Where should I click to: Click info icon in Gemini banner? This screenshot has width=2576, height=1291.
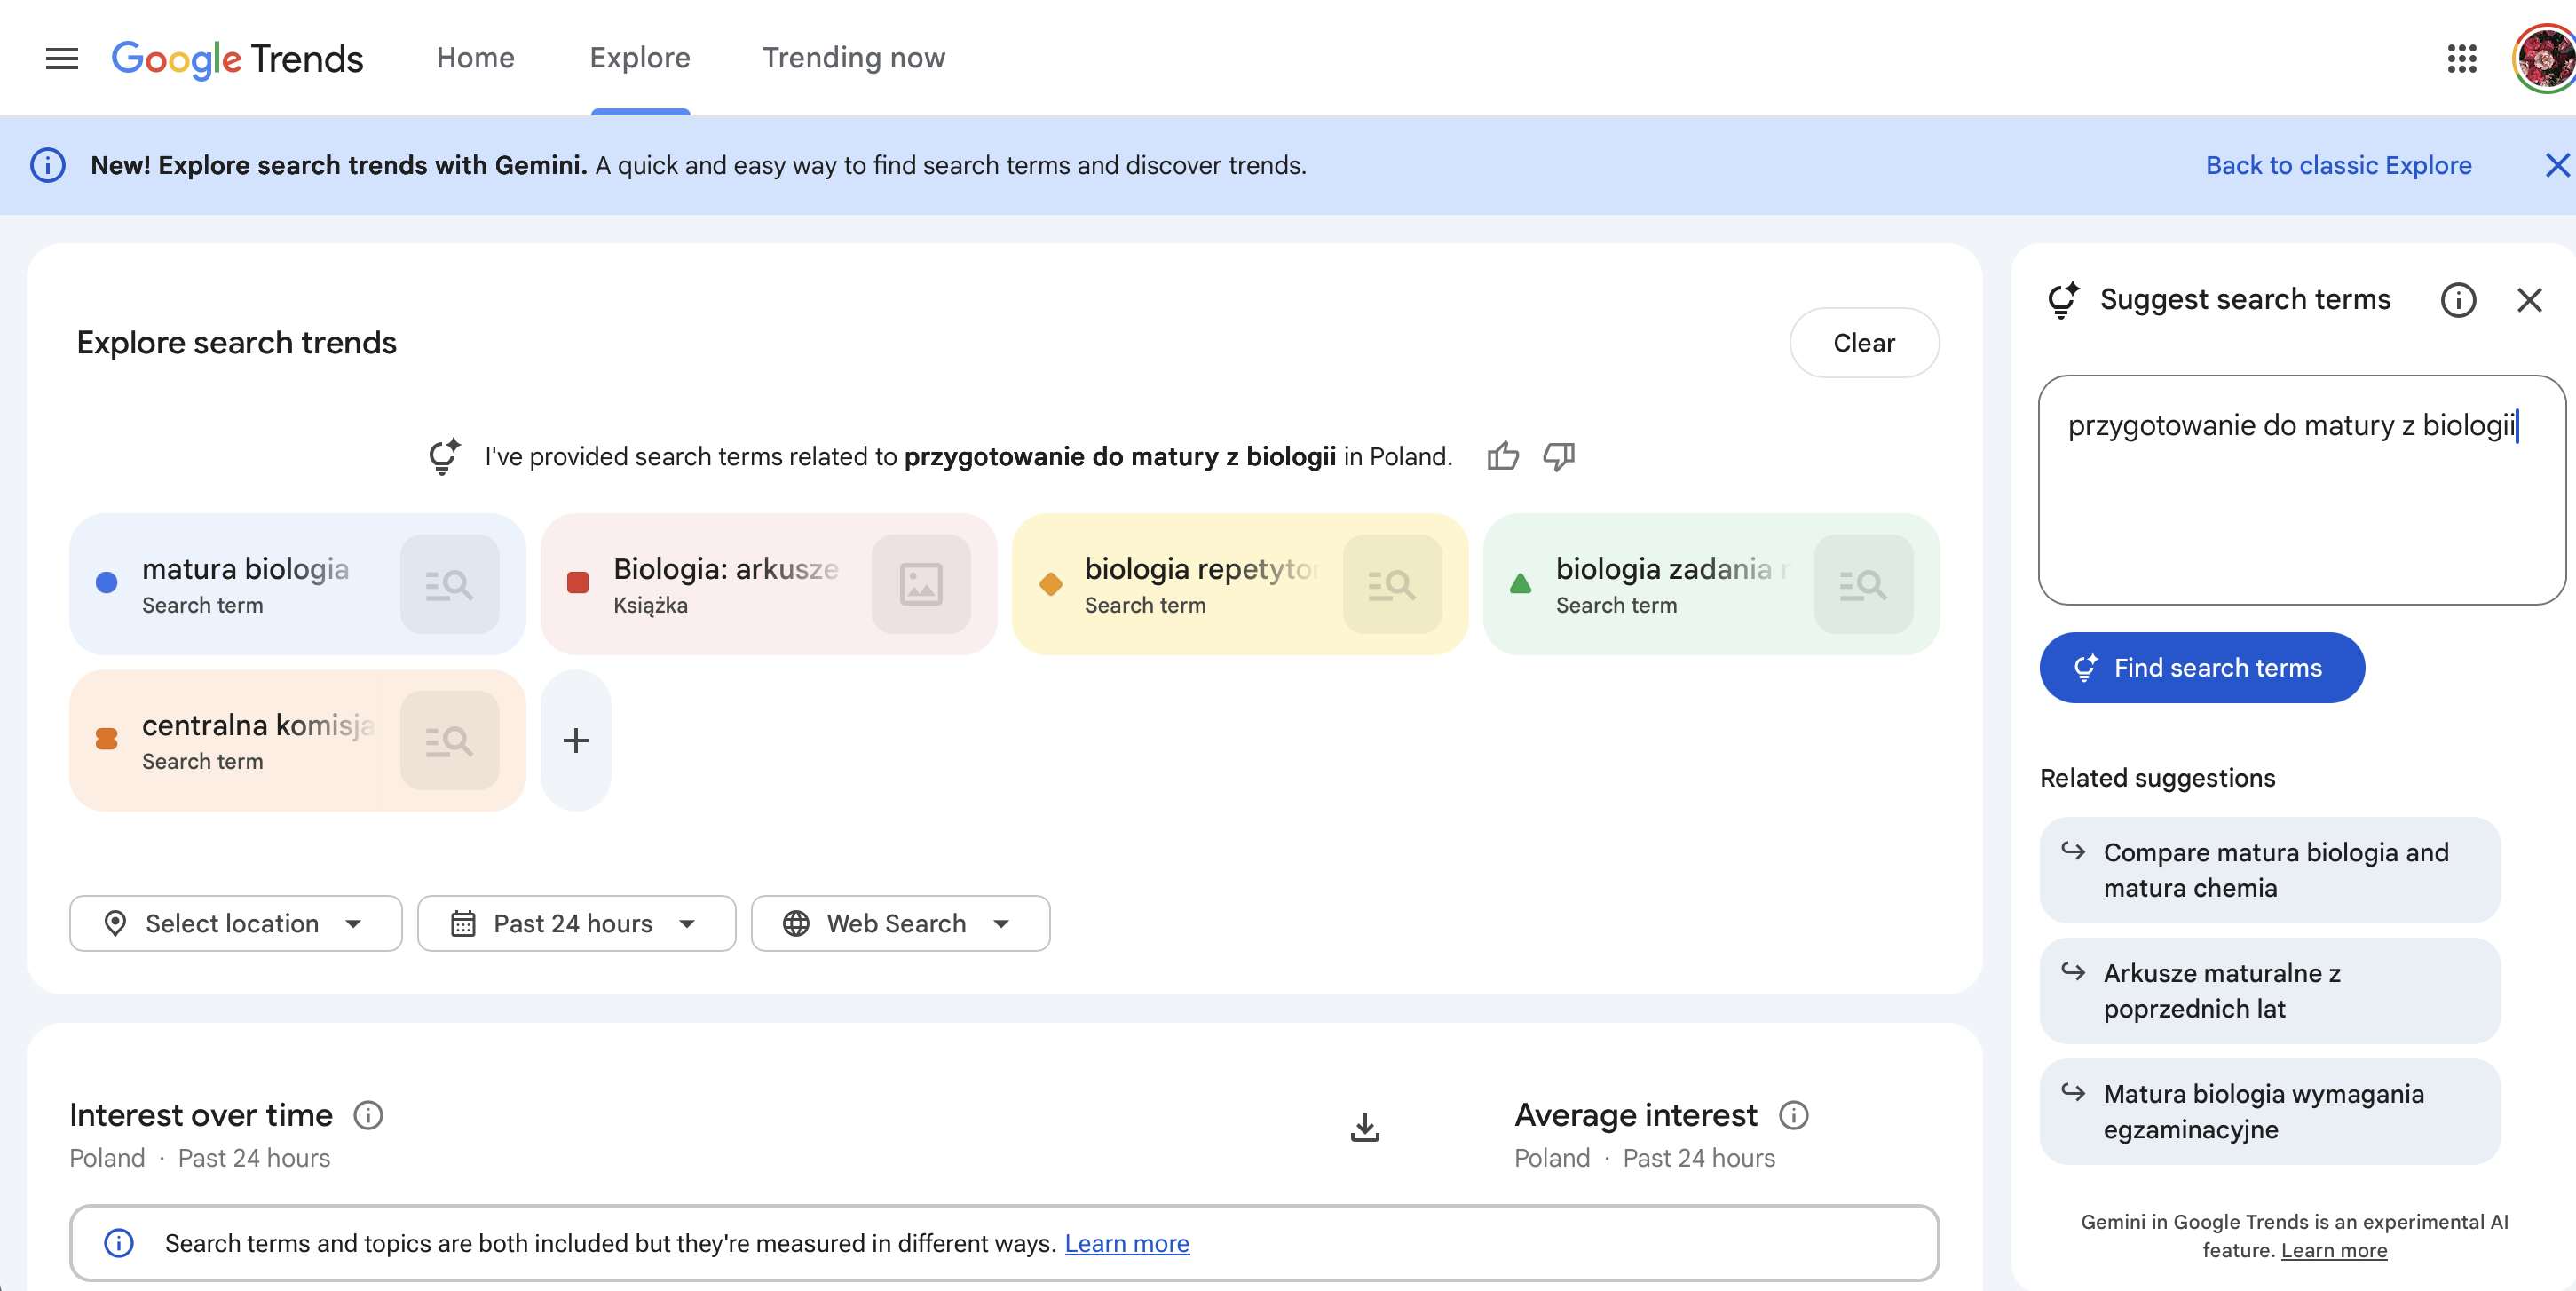pos(48,165)
